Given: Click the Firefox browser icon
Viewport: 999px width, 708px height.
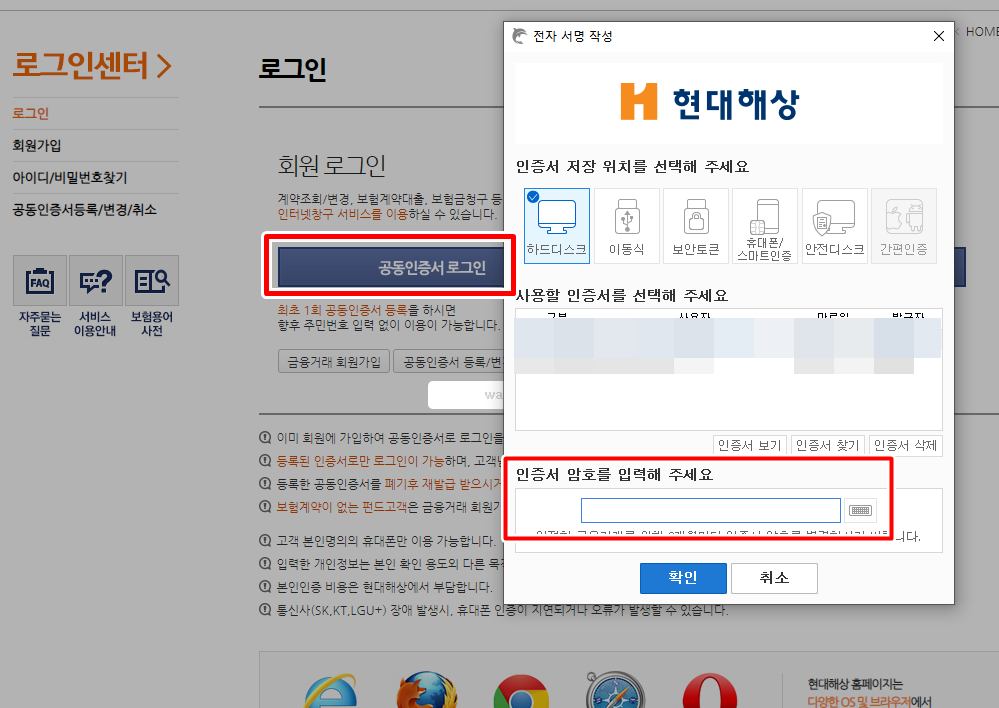Looking at the screenshot, I should tap(427, 690).
